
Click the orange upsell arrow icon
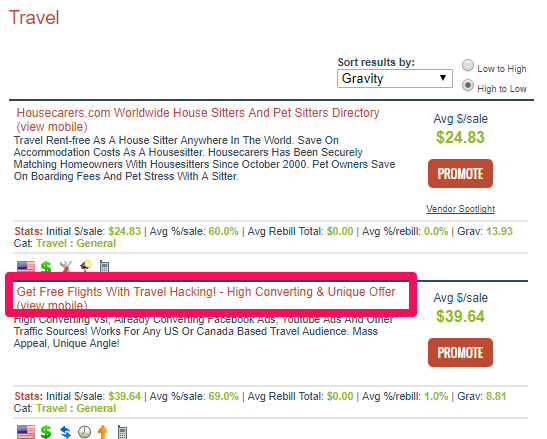click(x=103, y=432)
